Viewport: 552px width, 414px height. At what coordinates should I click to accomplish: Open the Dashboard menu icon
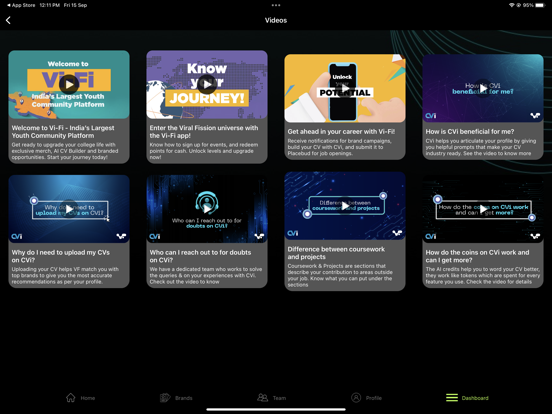452,398
